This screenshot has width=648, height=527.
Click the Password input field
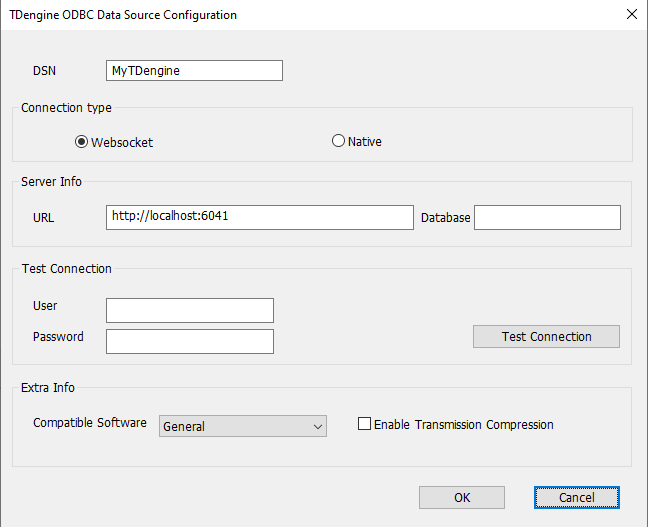tap(190, 341)
